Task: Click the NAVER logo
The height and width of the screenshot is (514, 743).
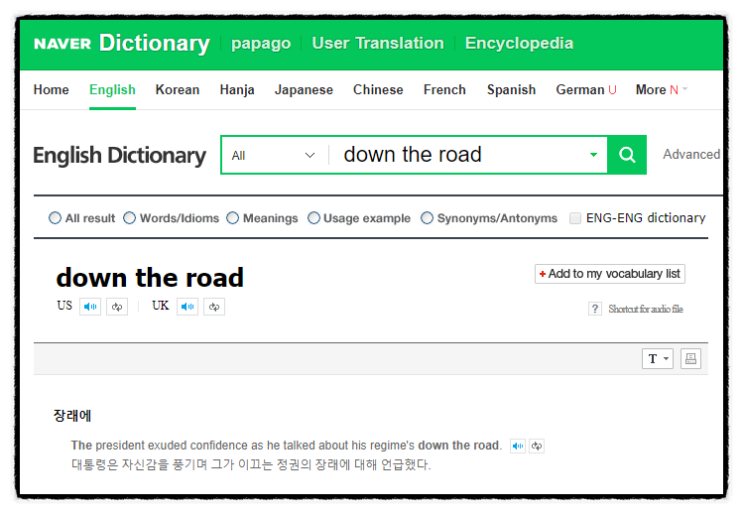Action: [62, 44]
